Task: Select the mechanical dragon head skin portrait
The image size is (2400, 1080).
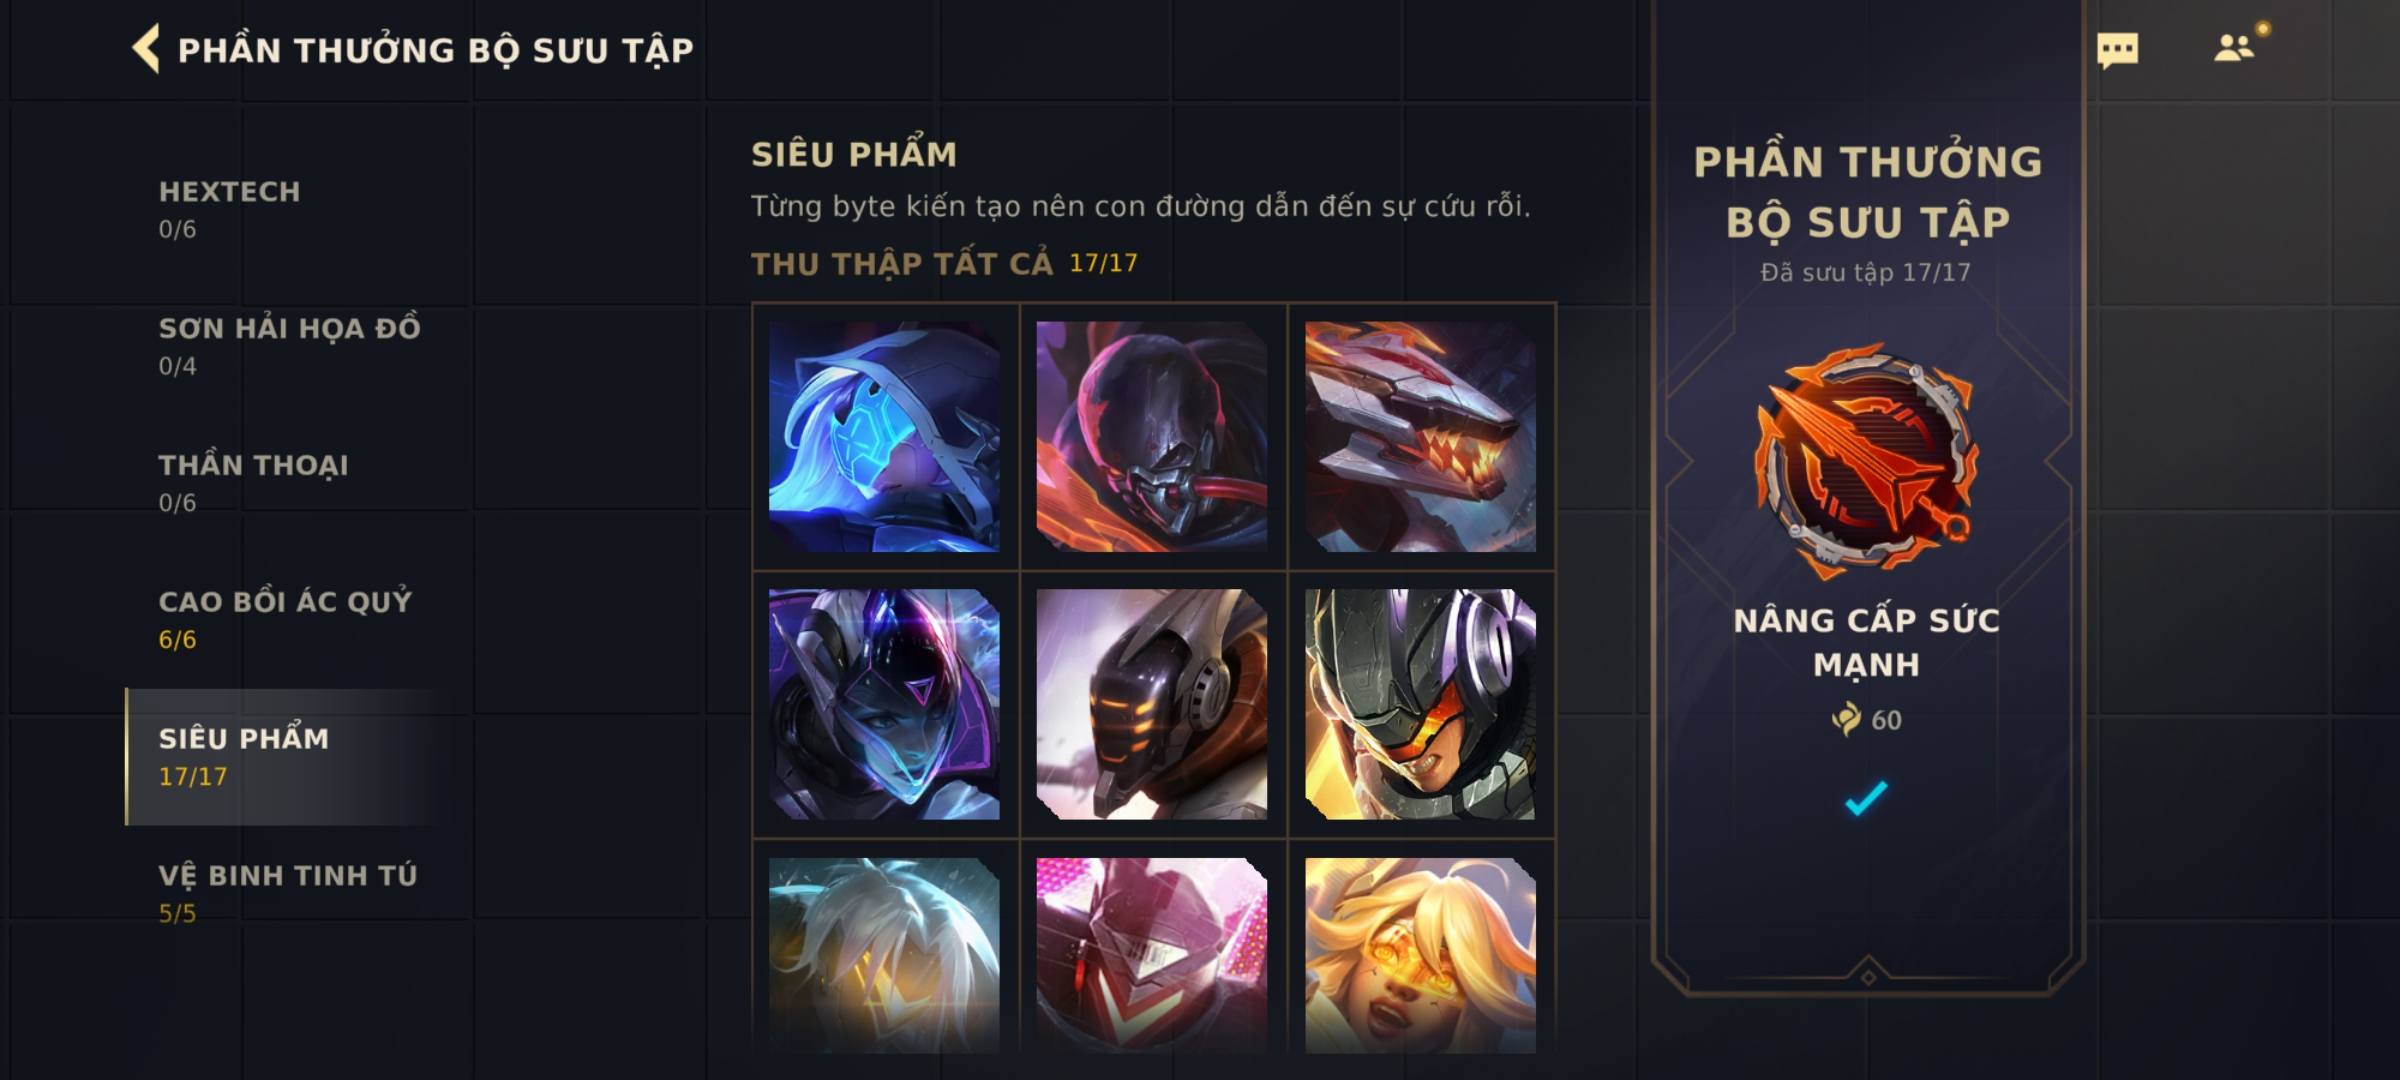Action: pyautogui.click(x=1420, y=436)
